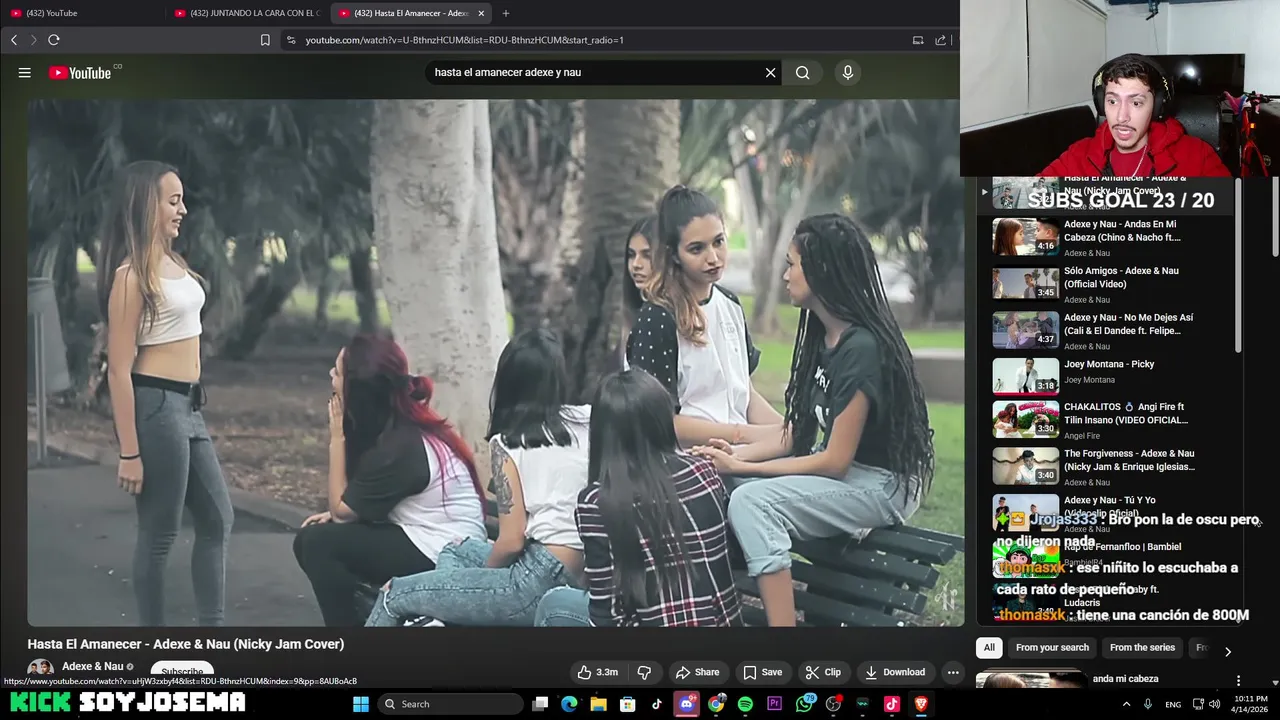Show hidden system tray icons
1280x720 pixels.
tap(1126, 704)
